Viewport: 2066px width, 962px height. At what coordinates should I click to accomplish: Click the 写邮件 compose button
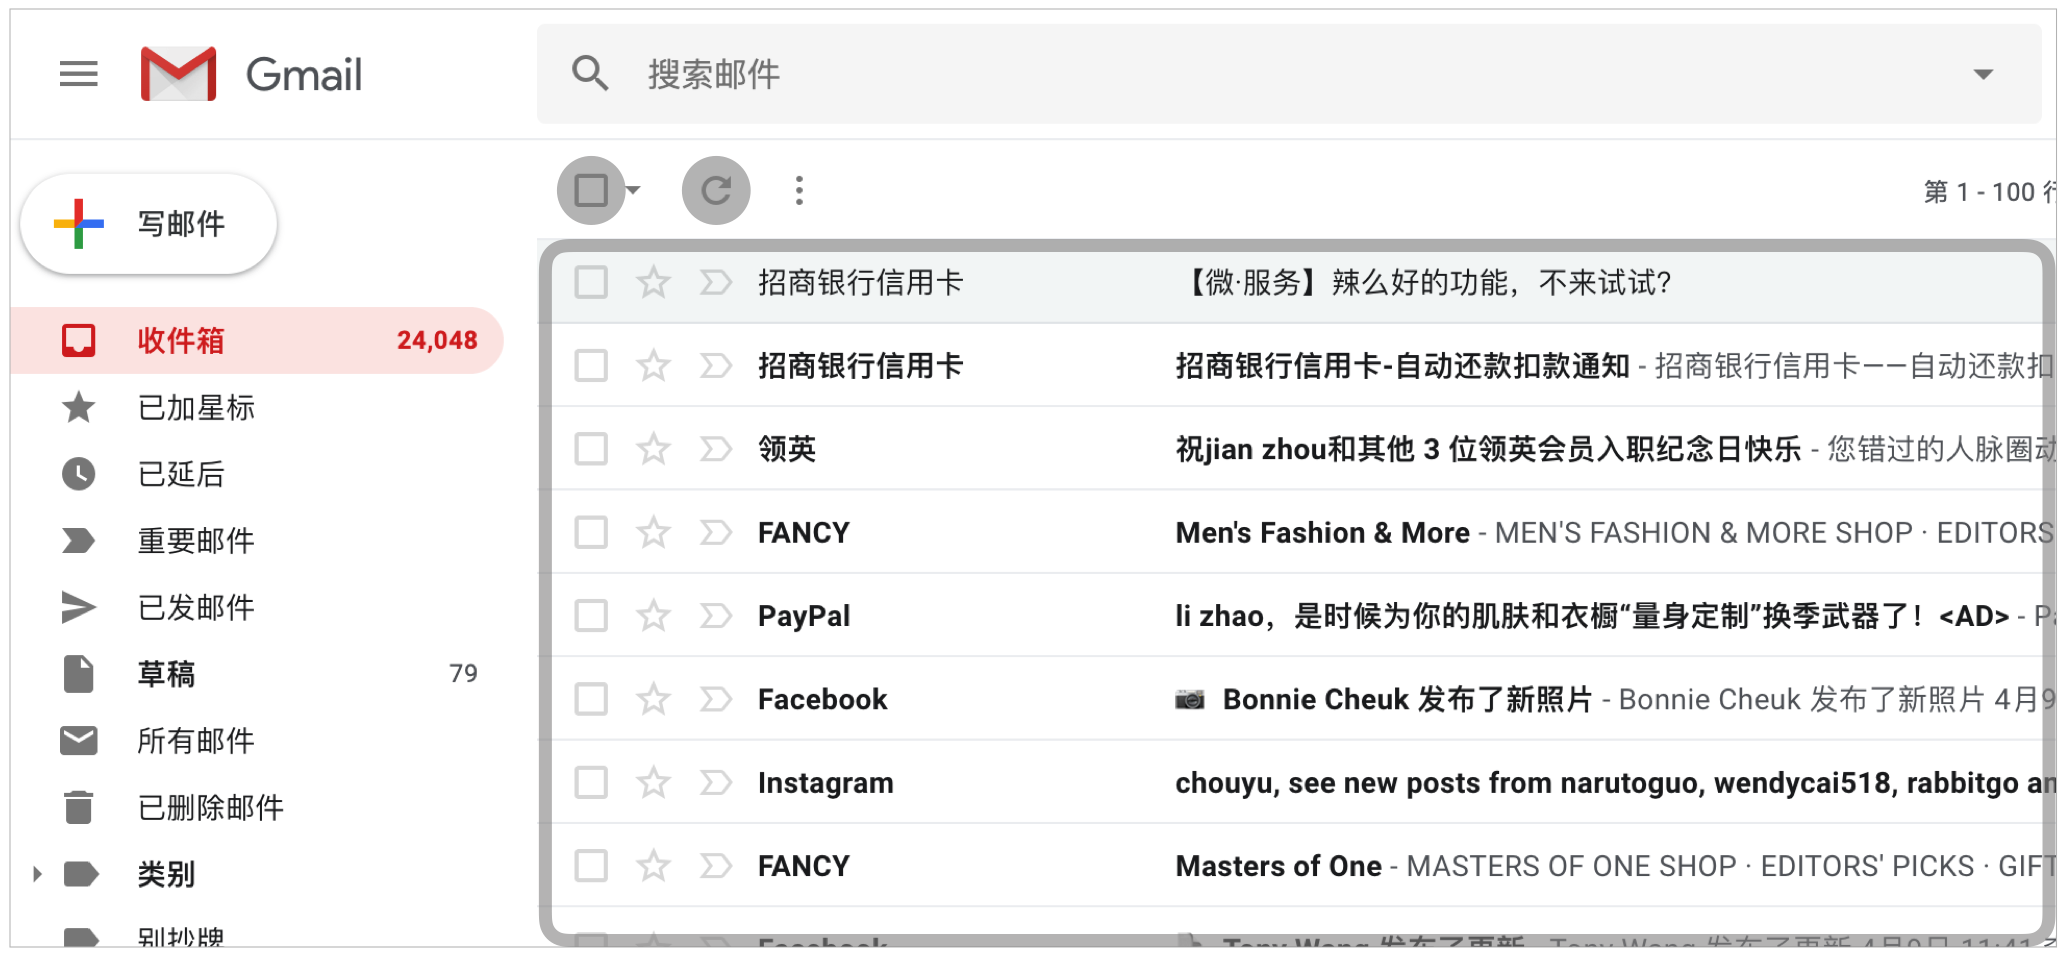point(149,224)
